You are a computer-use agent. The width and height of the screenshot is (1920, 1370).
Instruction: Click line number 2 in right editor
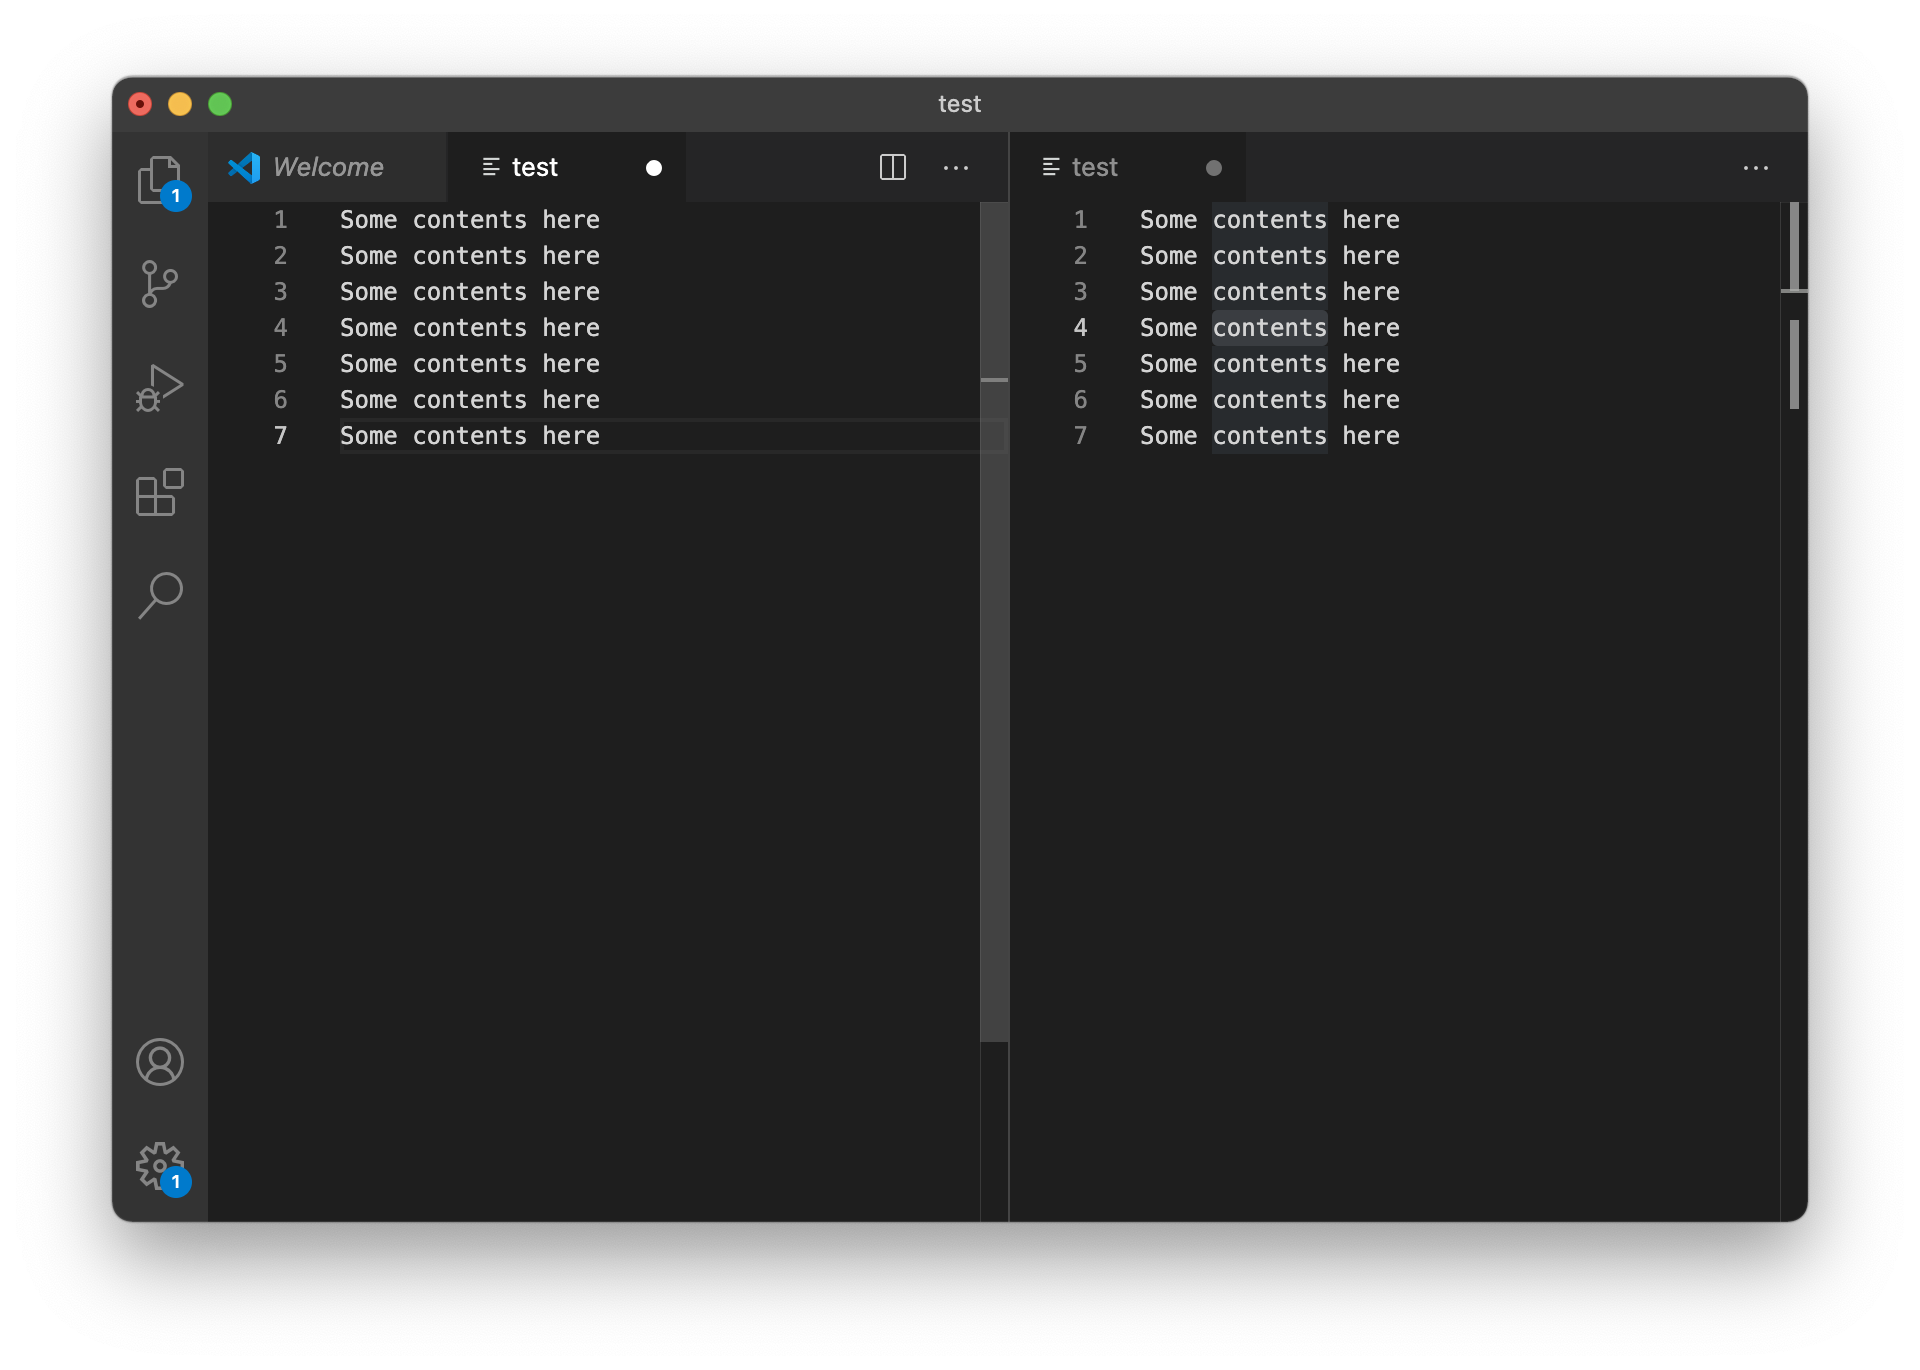click(x=1081, y=256)
